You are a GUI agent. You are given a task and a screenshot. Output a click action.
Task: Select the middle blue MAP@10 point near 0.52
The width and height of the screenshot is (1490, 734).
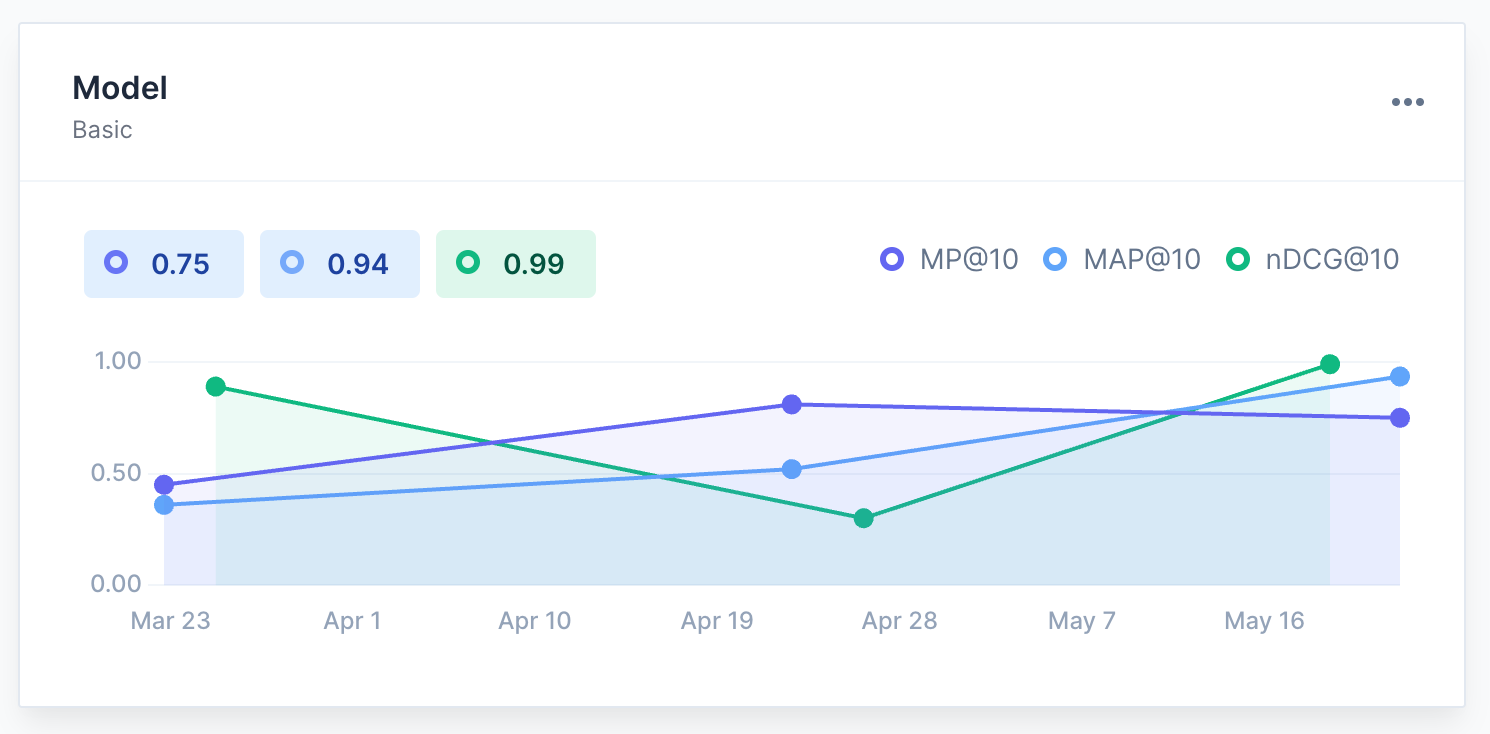pyautogui.click(x=792, y=469)
